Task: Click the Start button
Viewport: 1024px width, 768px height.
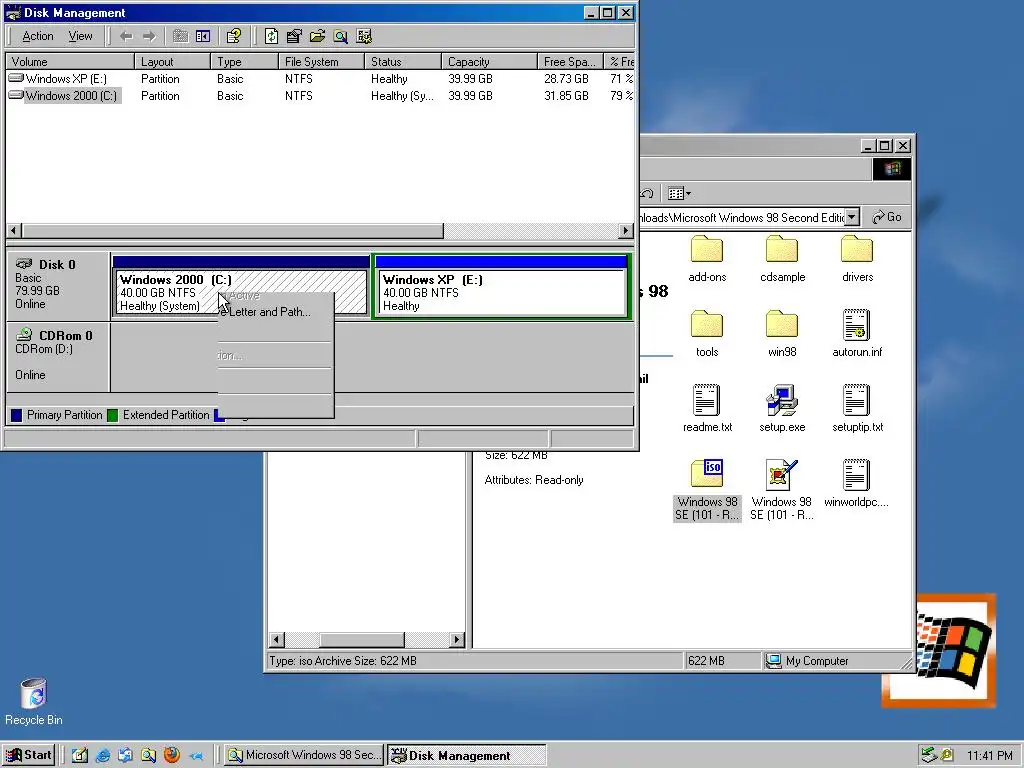Action: pyautogui.click(x=28, y=755)
